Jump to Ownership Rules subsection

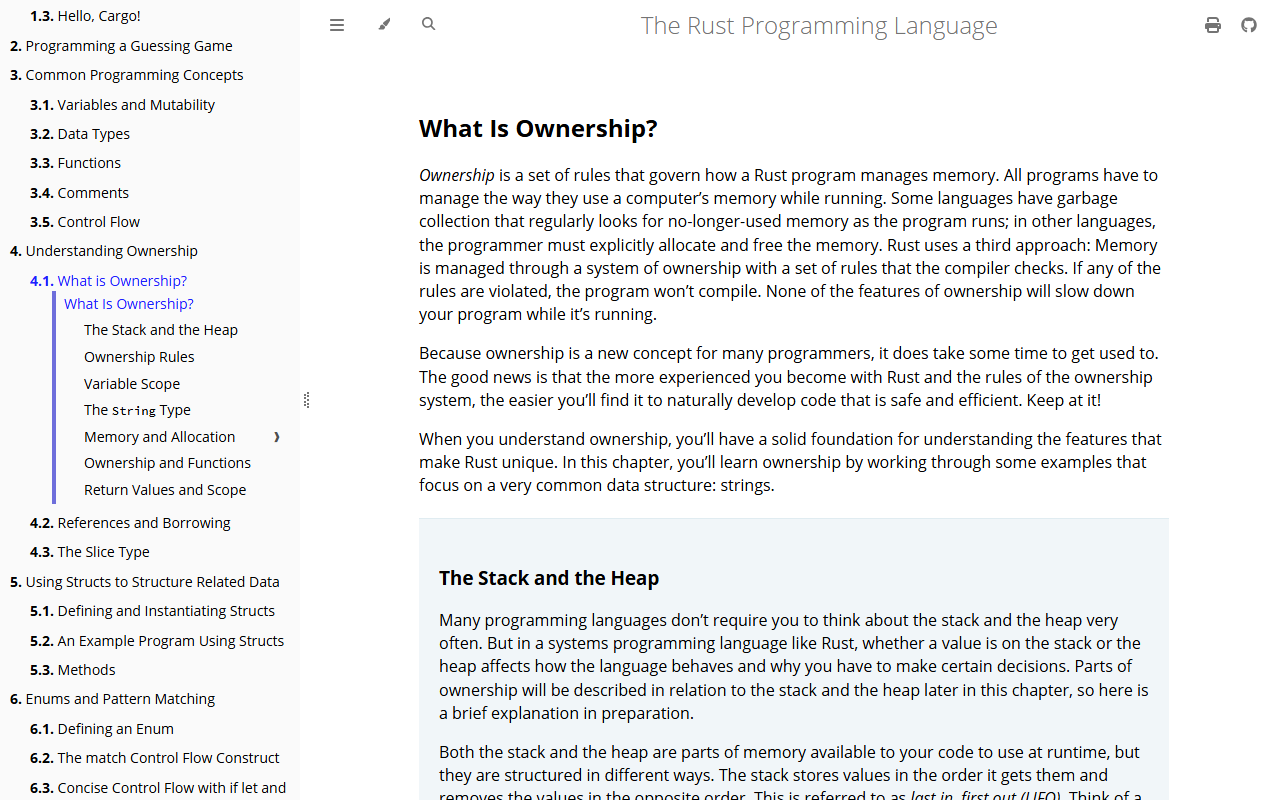click(139, 357)
